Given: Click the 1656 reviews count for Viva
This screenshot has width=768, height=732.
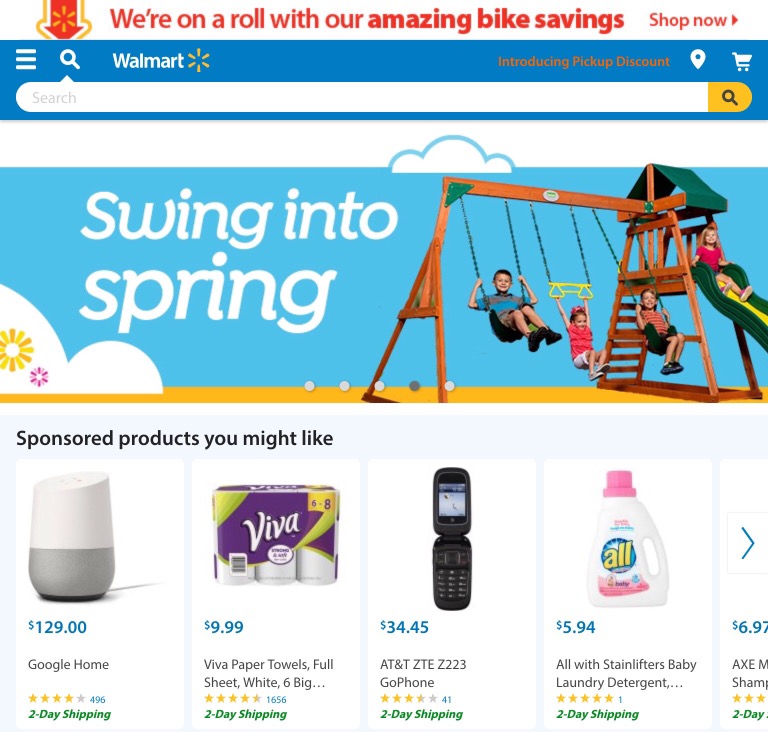Looking at the screenshot, I should coord(276,699).
